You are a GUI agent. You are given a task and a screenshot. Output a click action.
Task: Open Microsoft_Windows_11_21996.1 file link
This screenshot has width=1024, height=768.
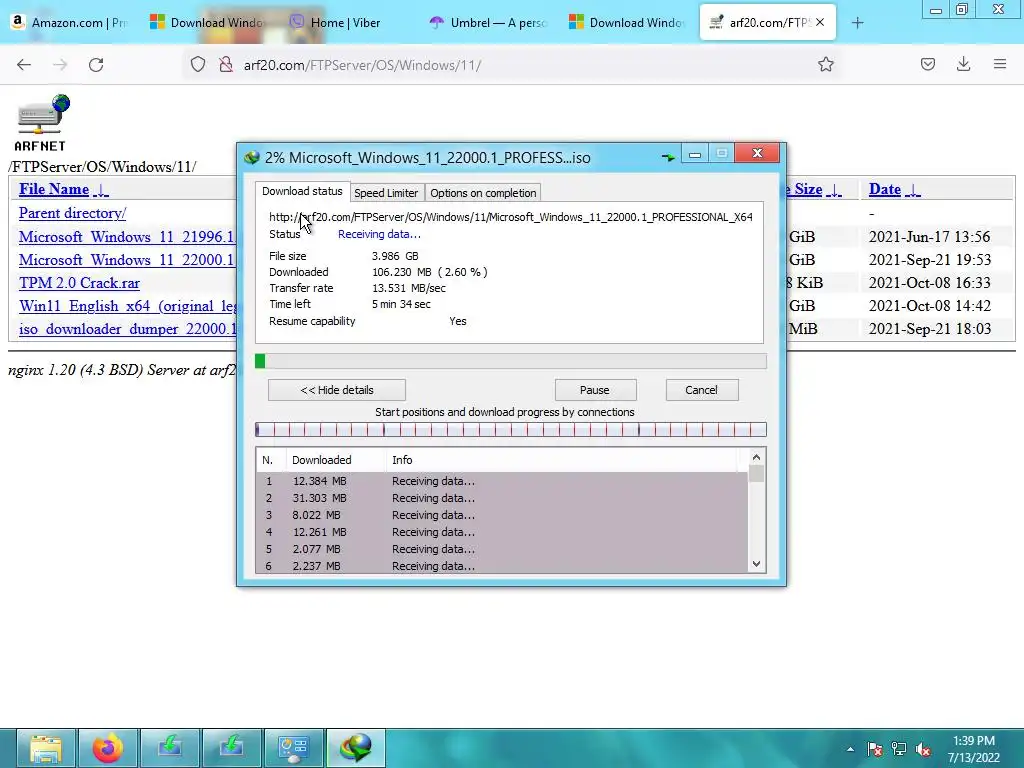coord(127,236)
